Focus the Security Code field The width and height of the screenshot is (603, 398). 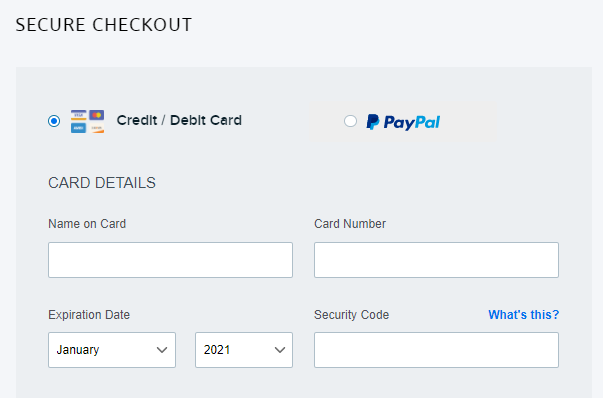coord(436,350)
